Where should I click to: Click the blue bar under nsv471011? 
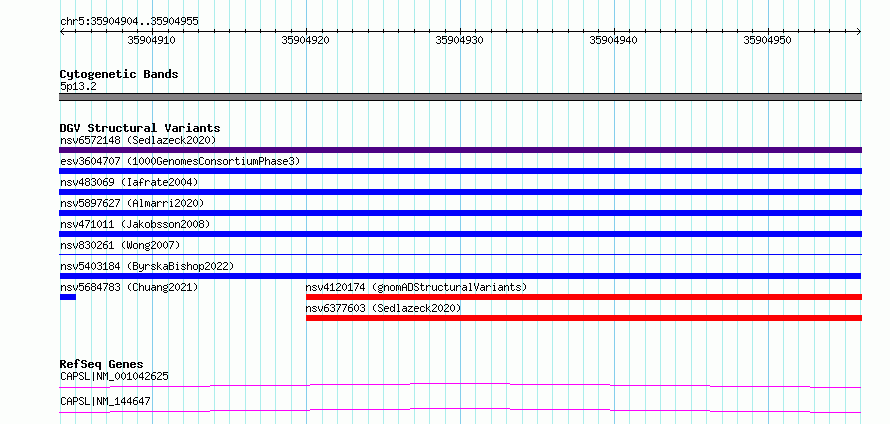tap(460, 234)
